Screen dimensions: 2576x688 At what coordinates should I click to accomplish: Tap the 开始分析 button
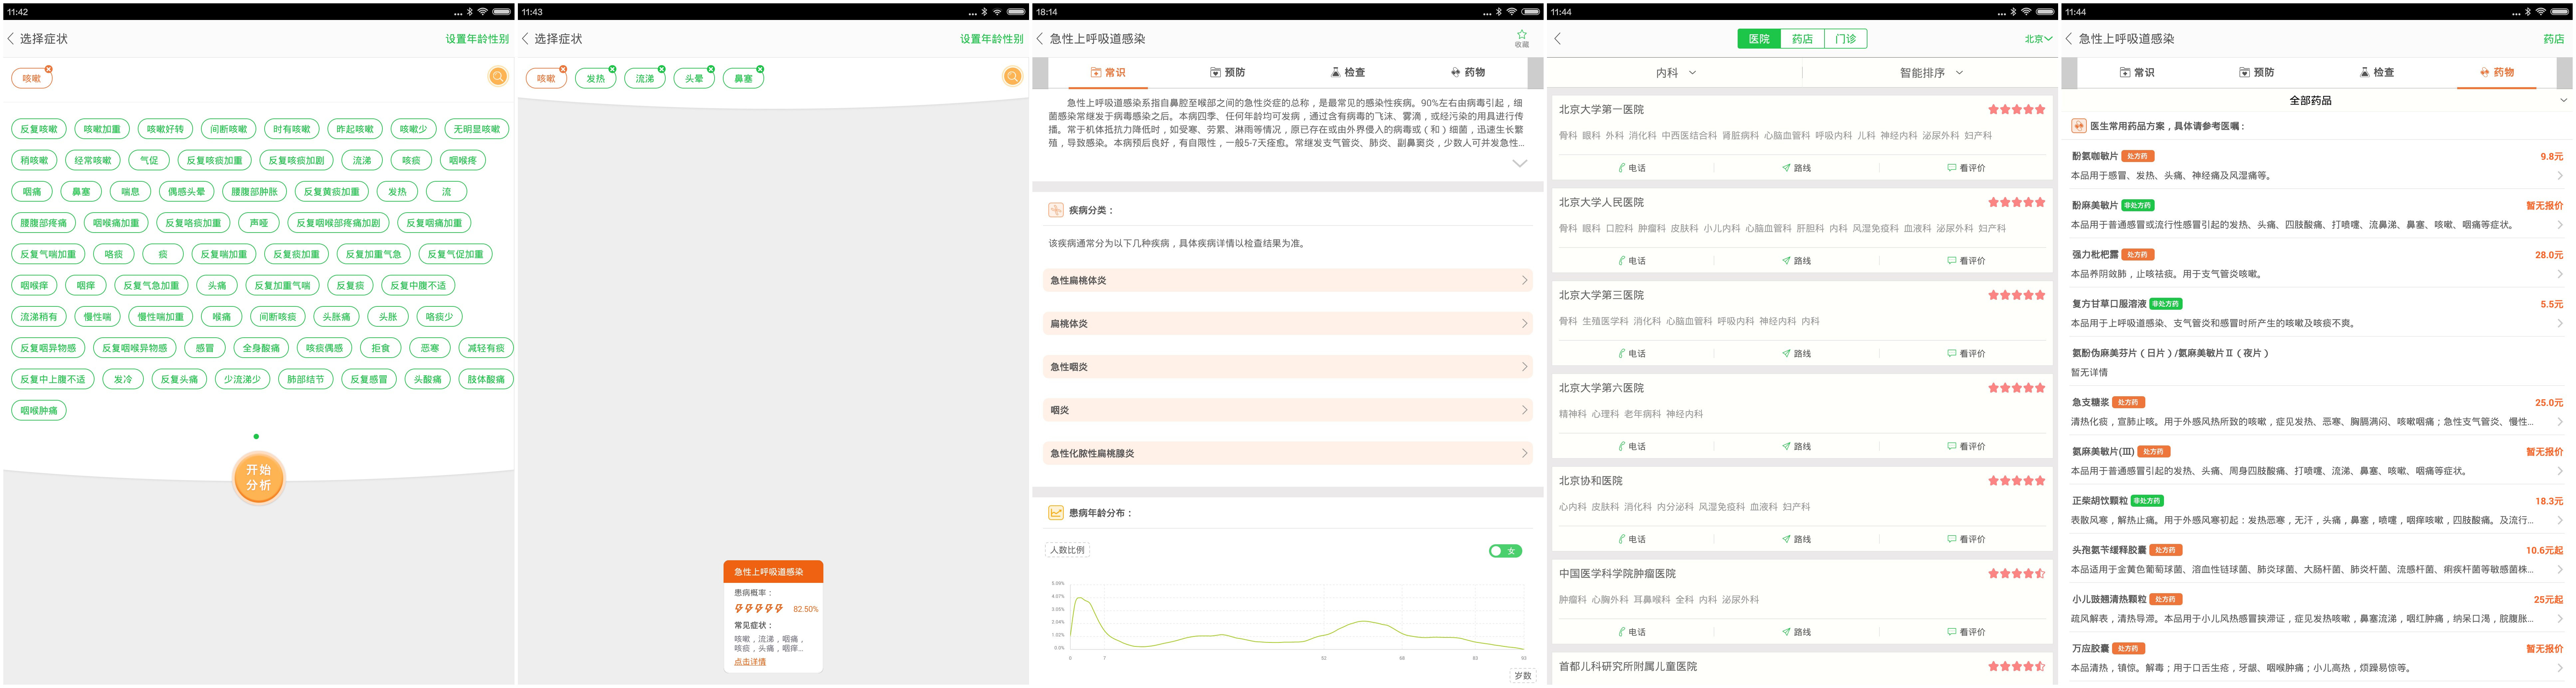(259, 478)
